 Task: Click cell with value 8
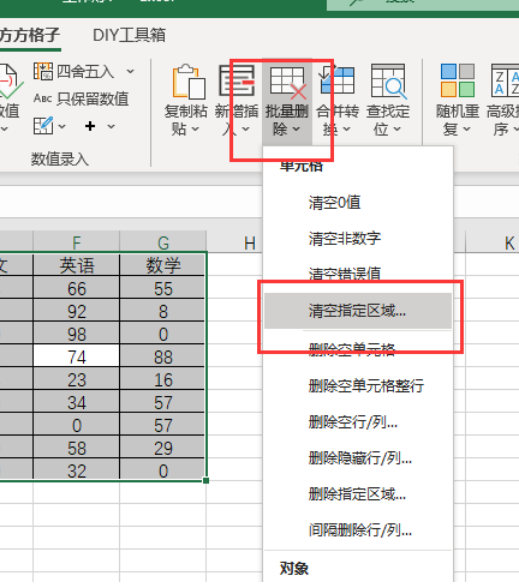(163, 311)
